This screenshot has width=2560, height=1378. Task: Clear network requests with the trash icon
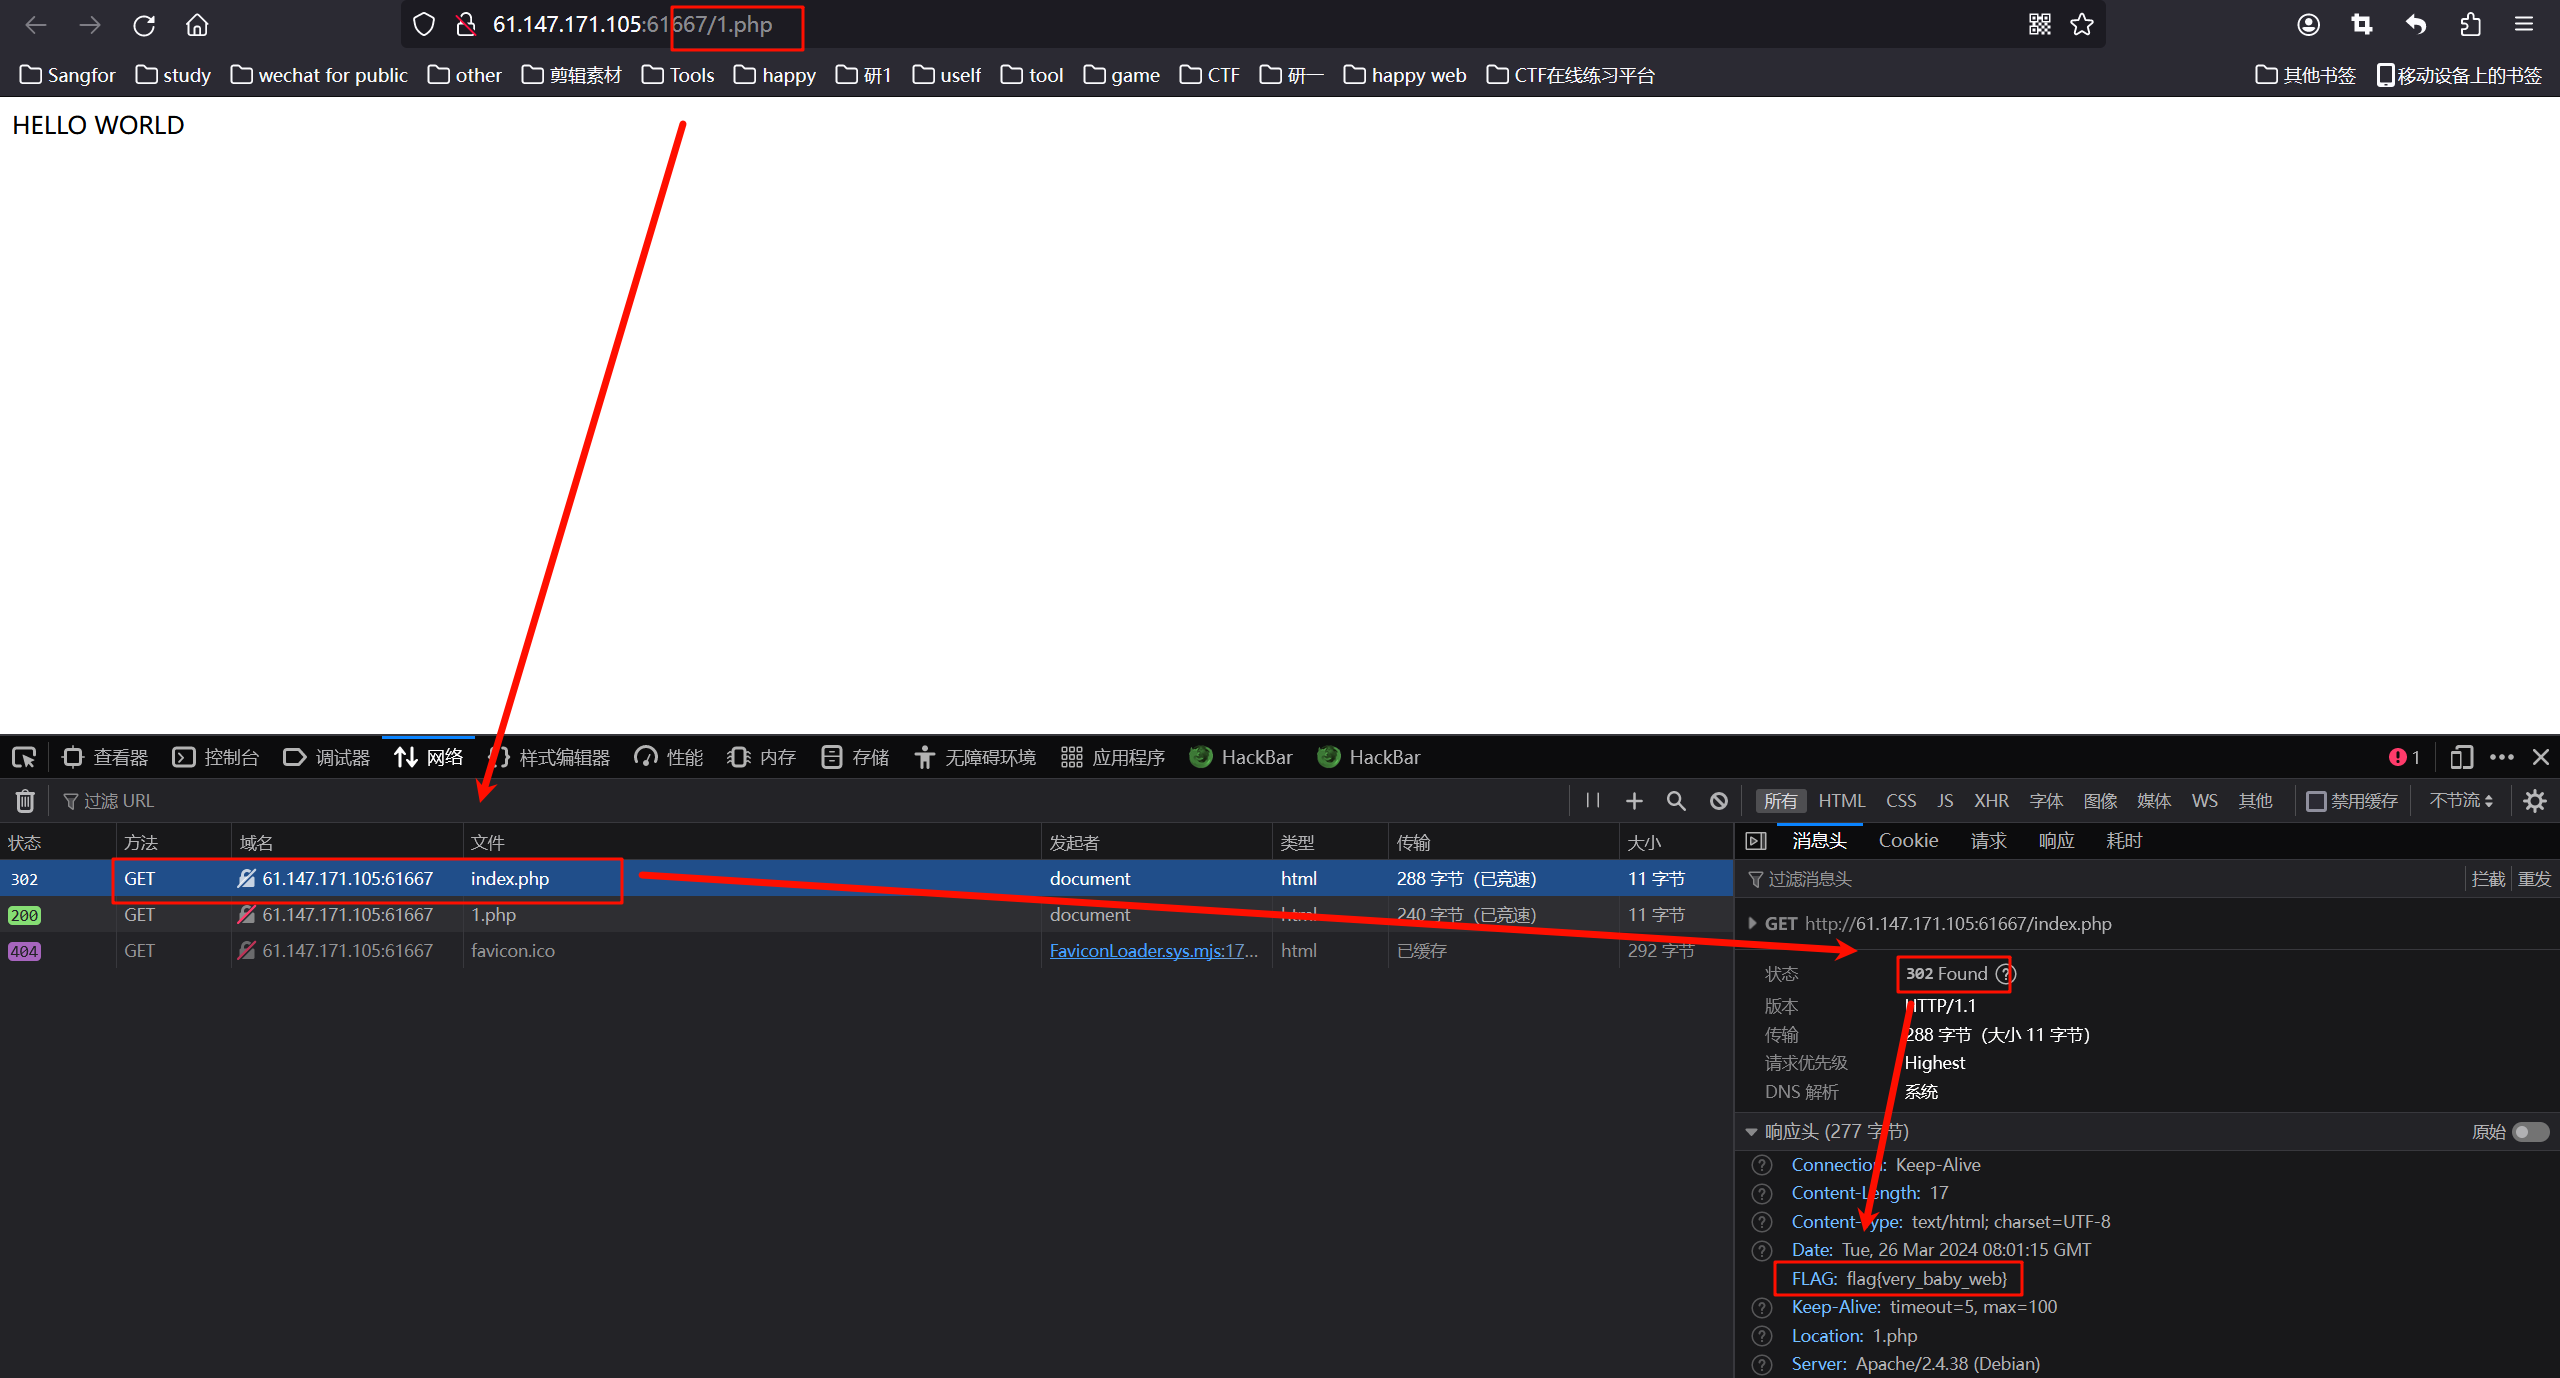click(25, 801)
